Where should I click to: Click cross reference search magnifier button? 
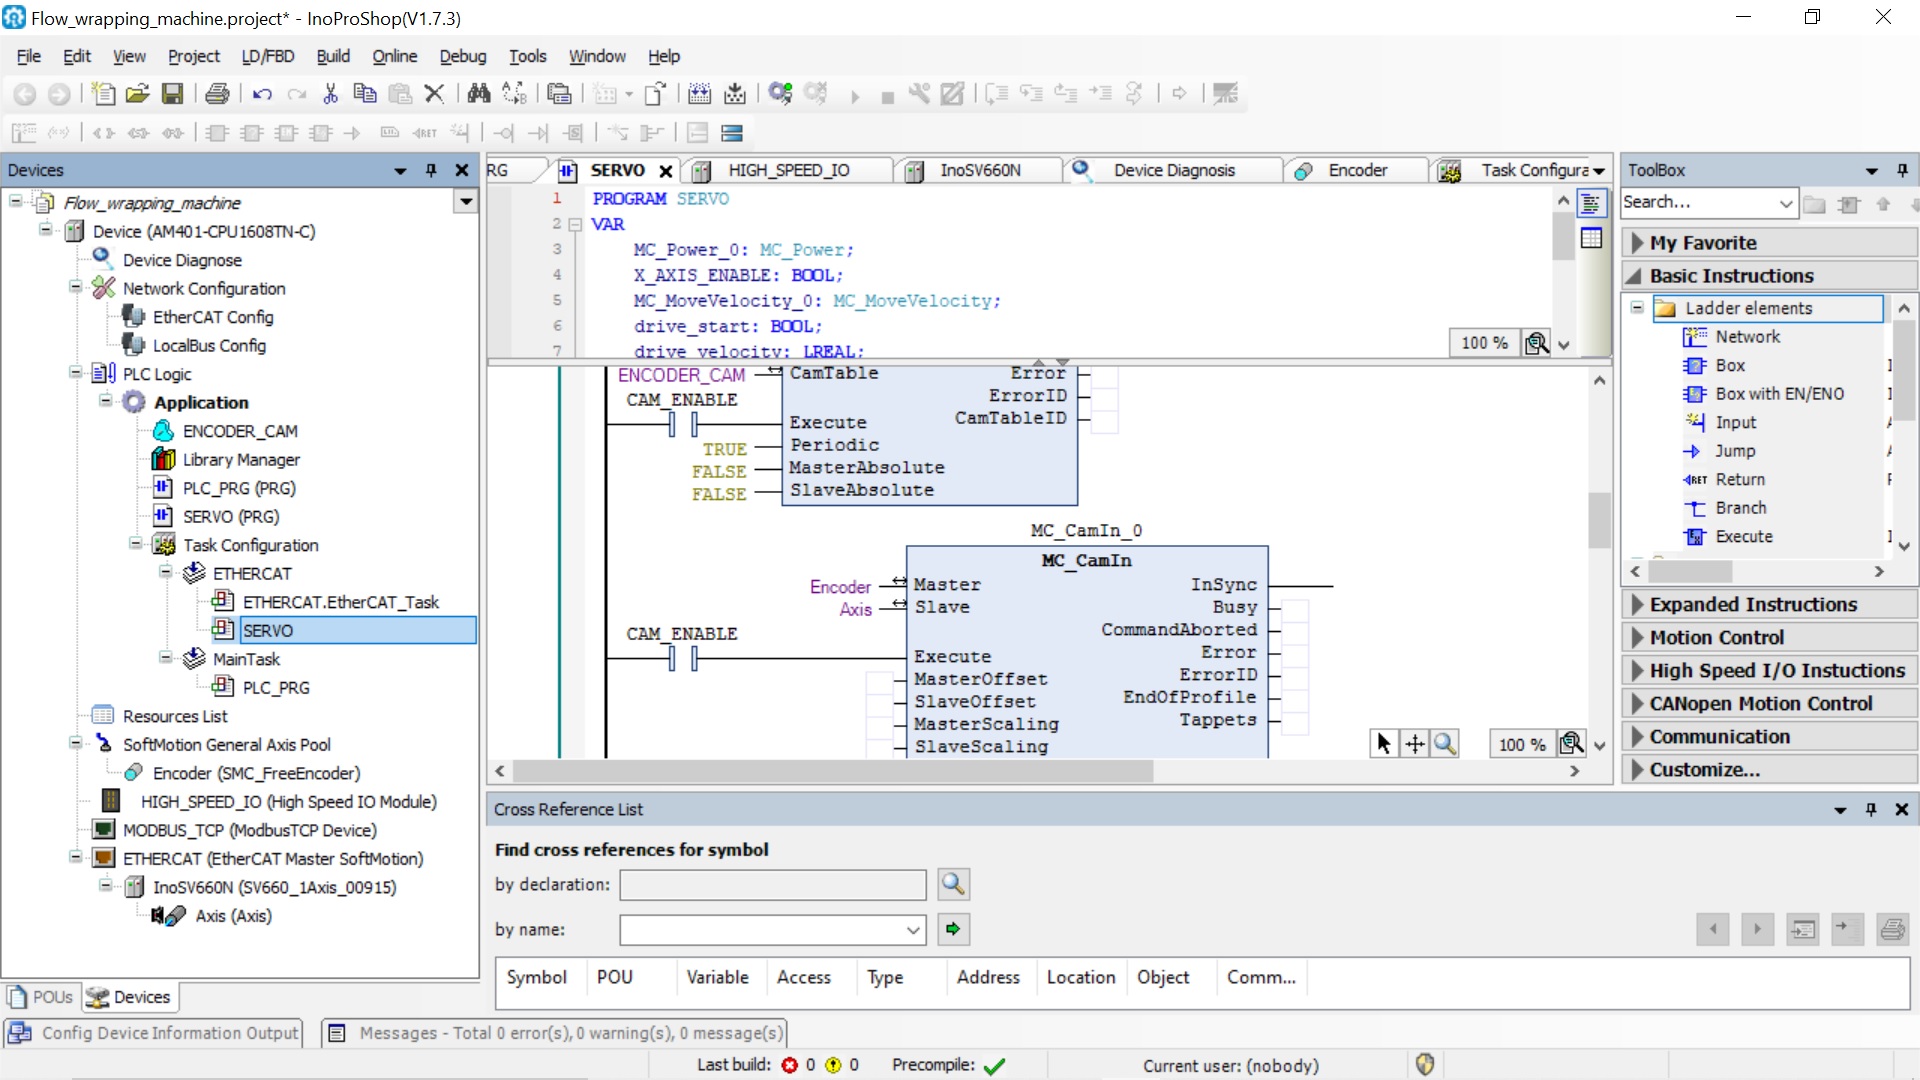pyautogui.click(x=953, y=884)
